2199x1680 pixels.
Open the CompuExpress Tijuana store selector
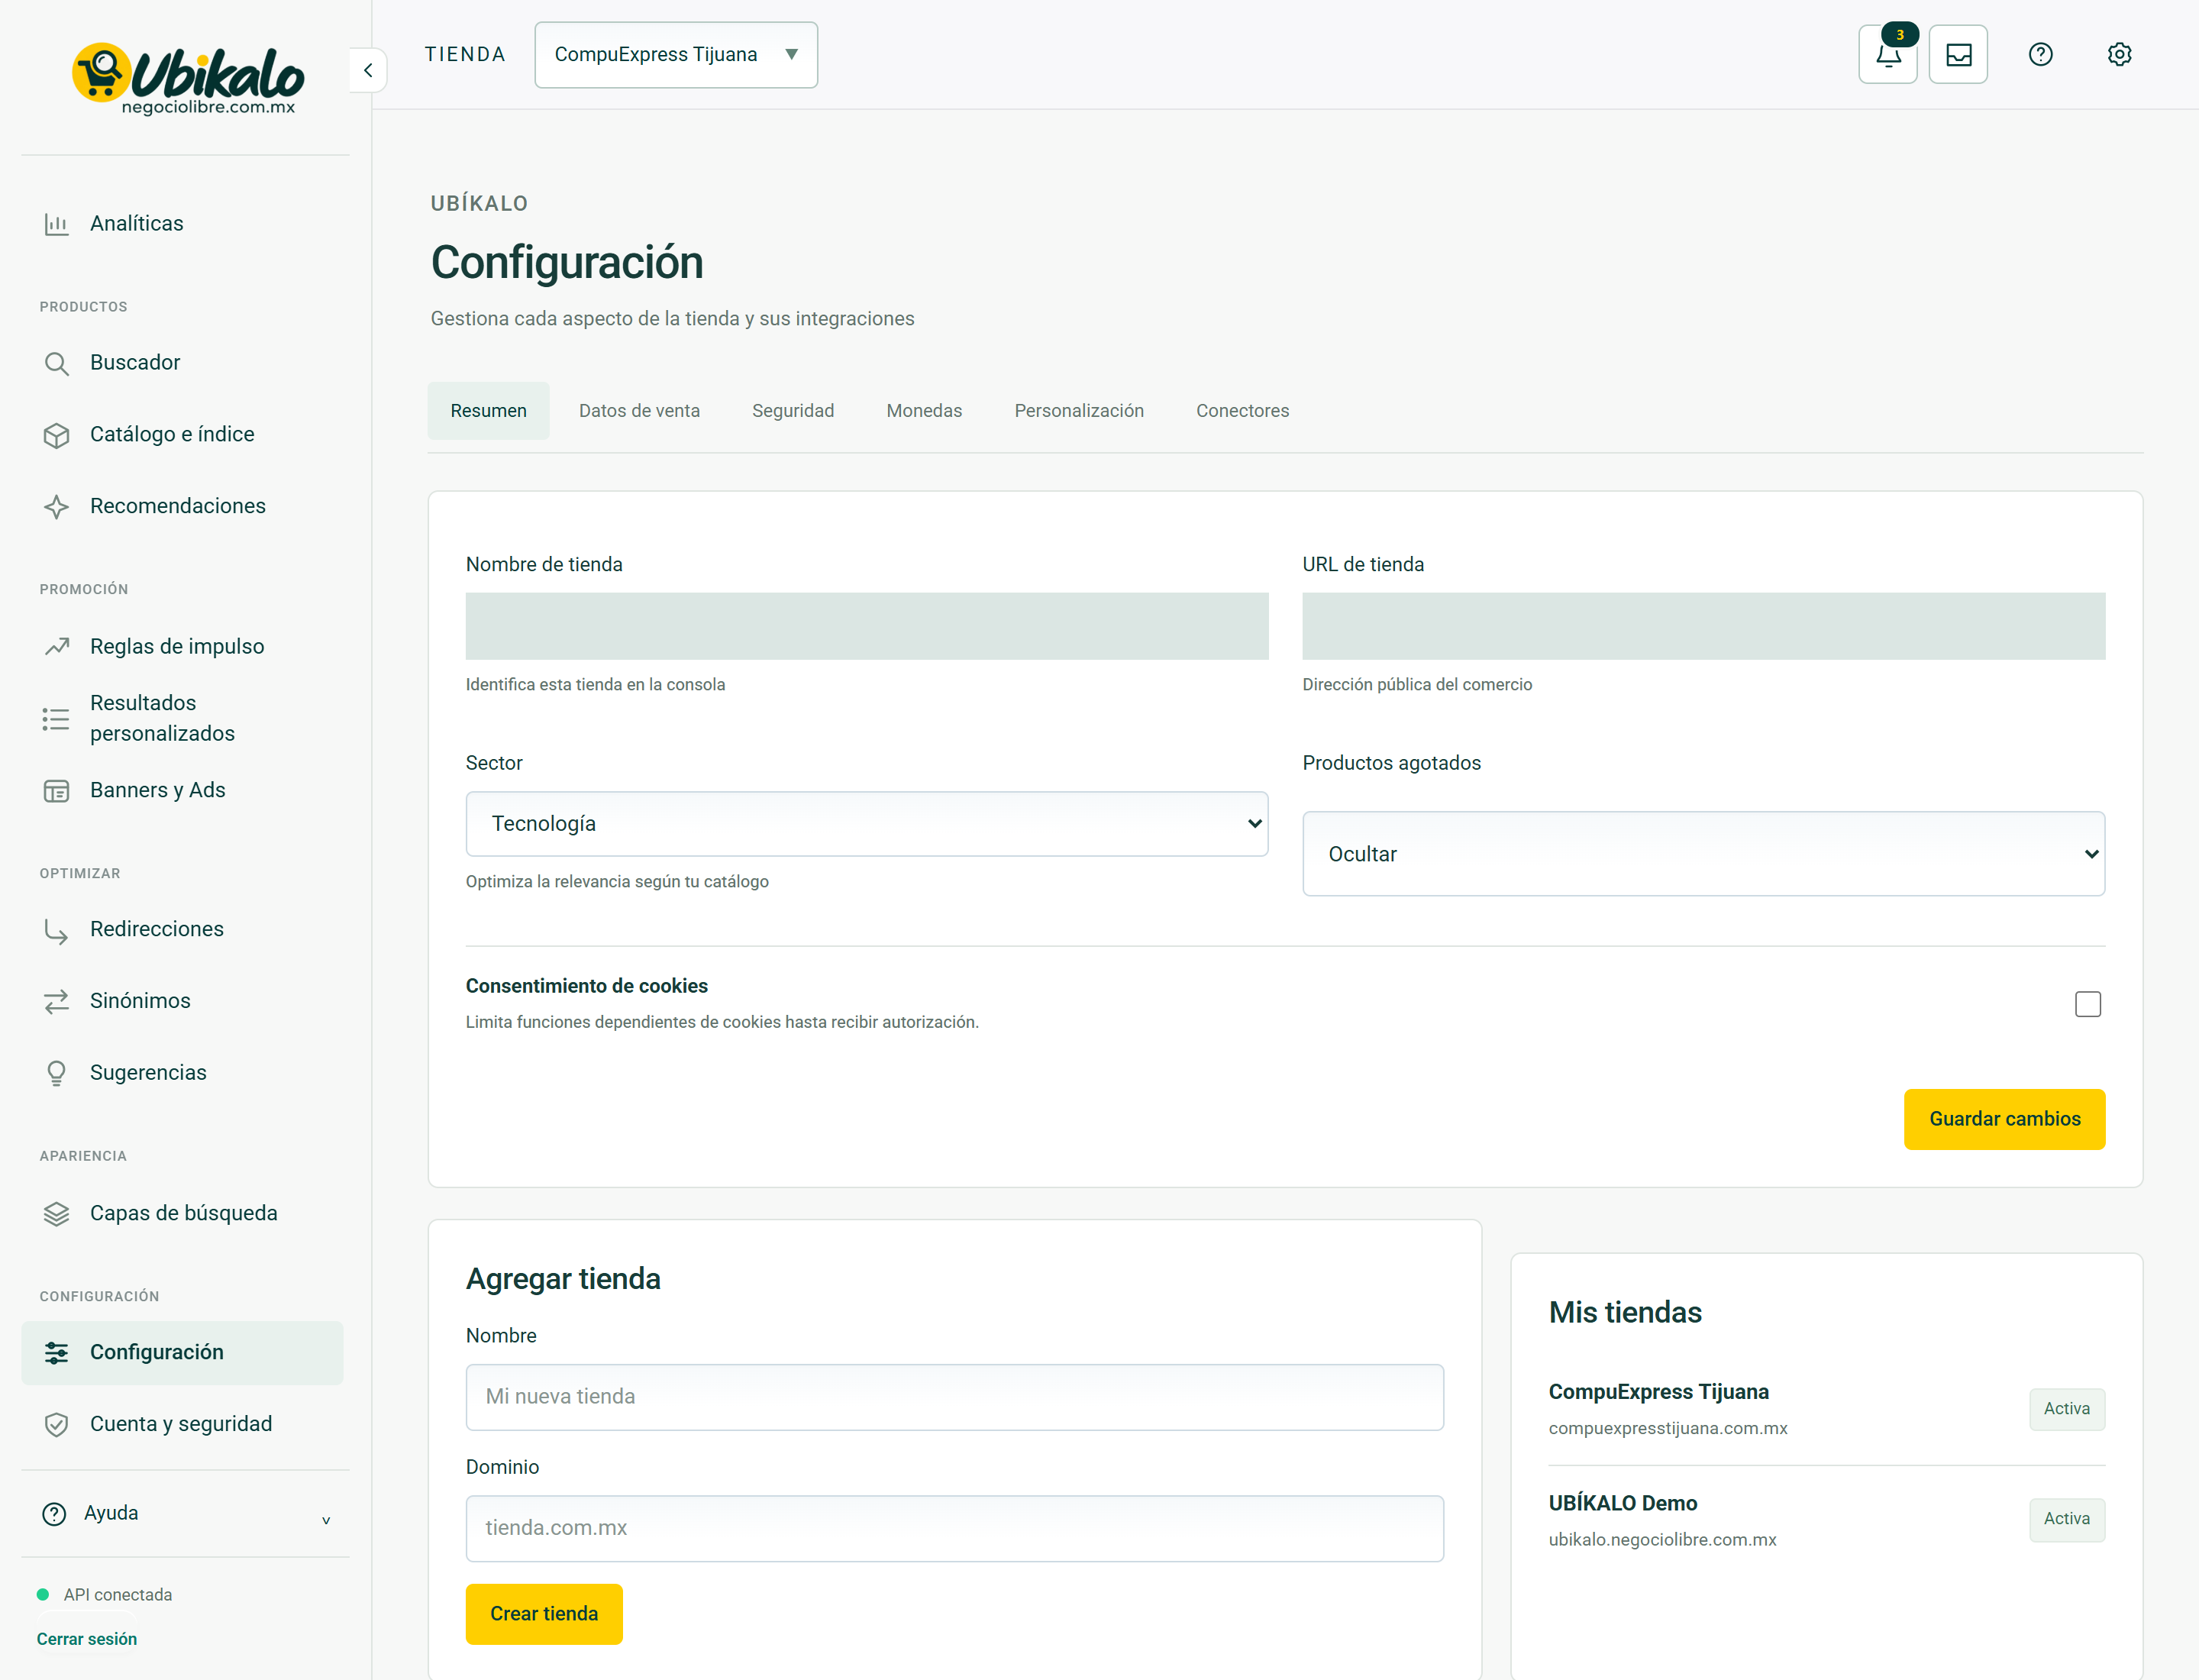click(676, 55)
